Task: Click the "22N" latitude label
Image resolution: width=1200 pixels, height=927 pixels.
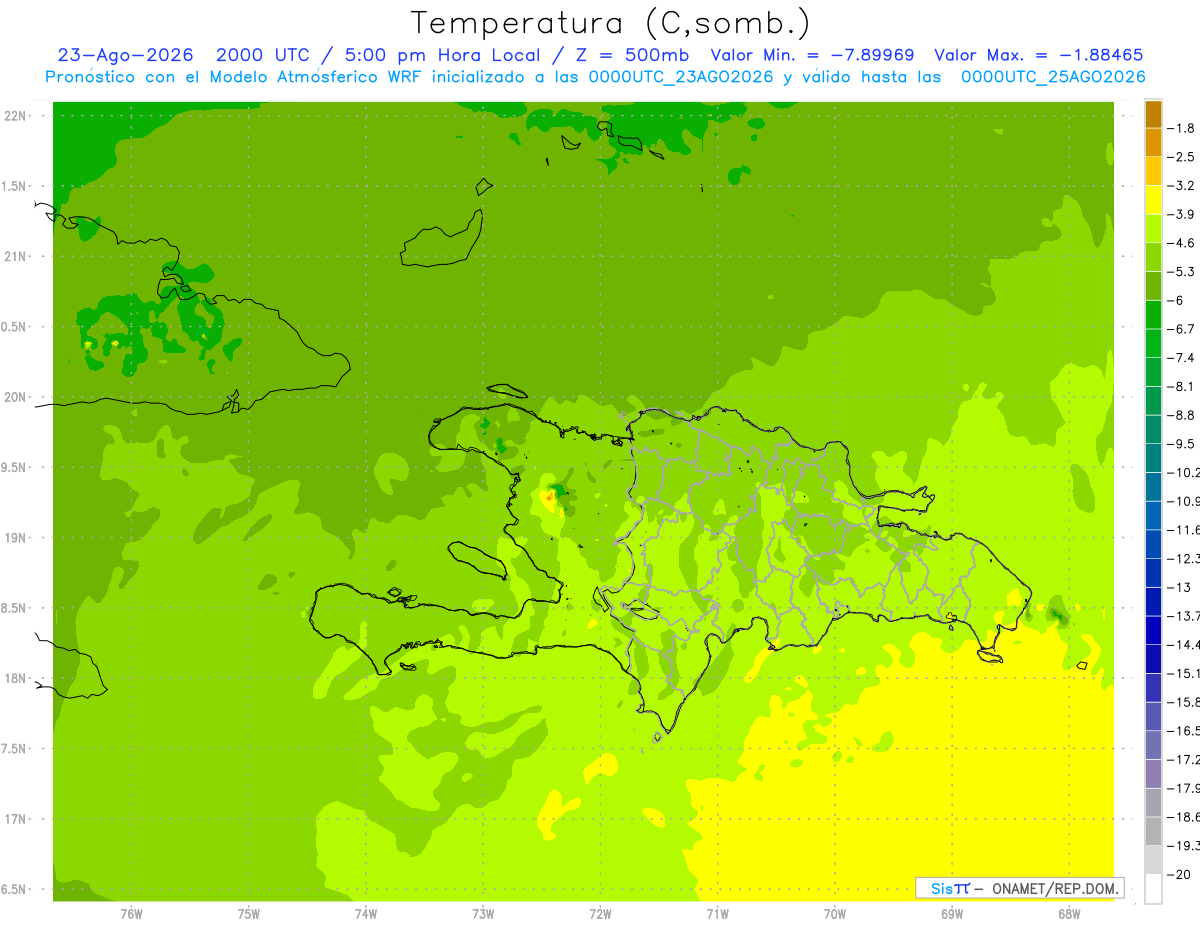Action: point(16,116)
